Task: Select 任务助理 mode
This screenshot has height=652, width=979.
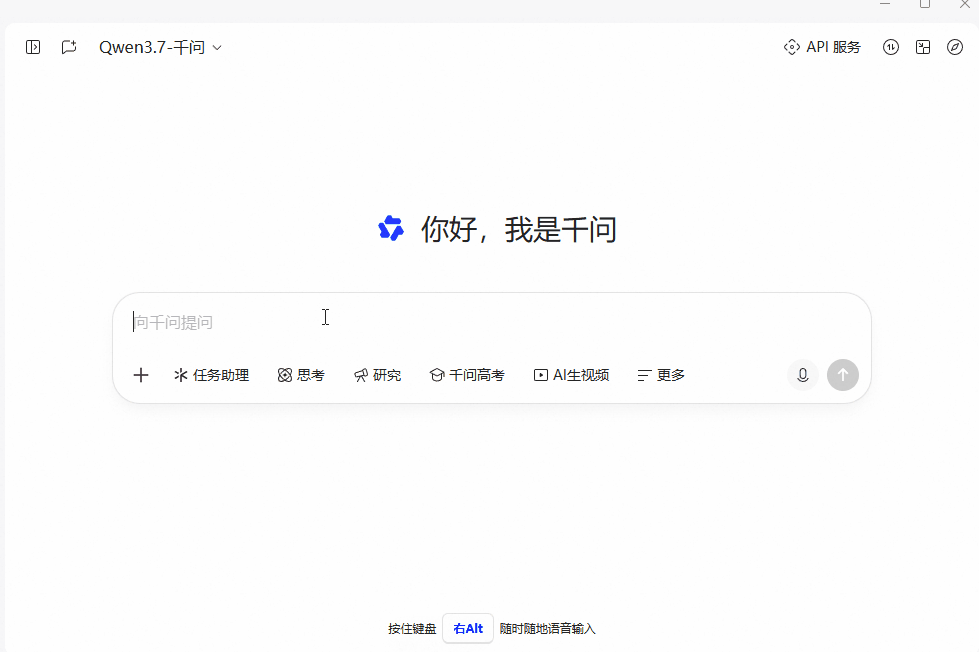Action: click(212, 375)
